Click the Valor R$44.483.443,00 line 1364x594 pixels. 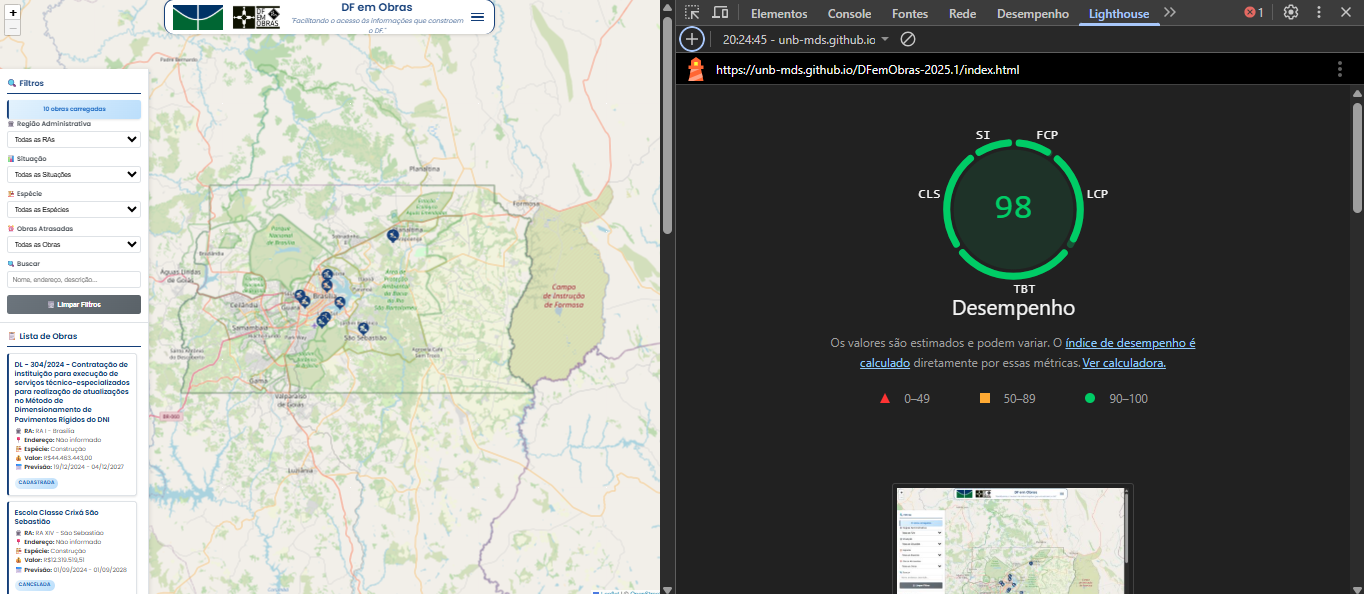click(54, 458)
